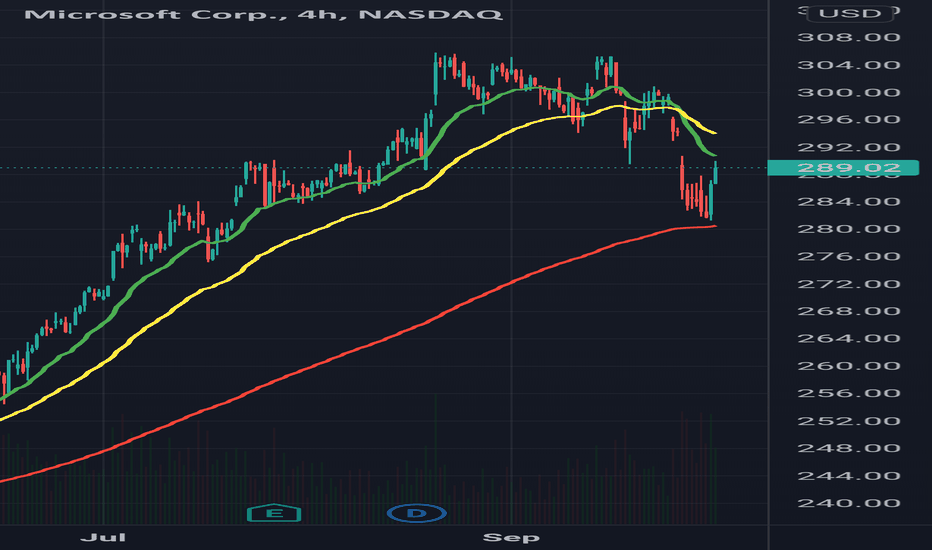This screenshot has height=550, width=932.
Task: Click the 256.00 price axis label
Action: (849, 393)
